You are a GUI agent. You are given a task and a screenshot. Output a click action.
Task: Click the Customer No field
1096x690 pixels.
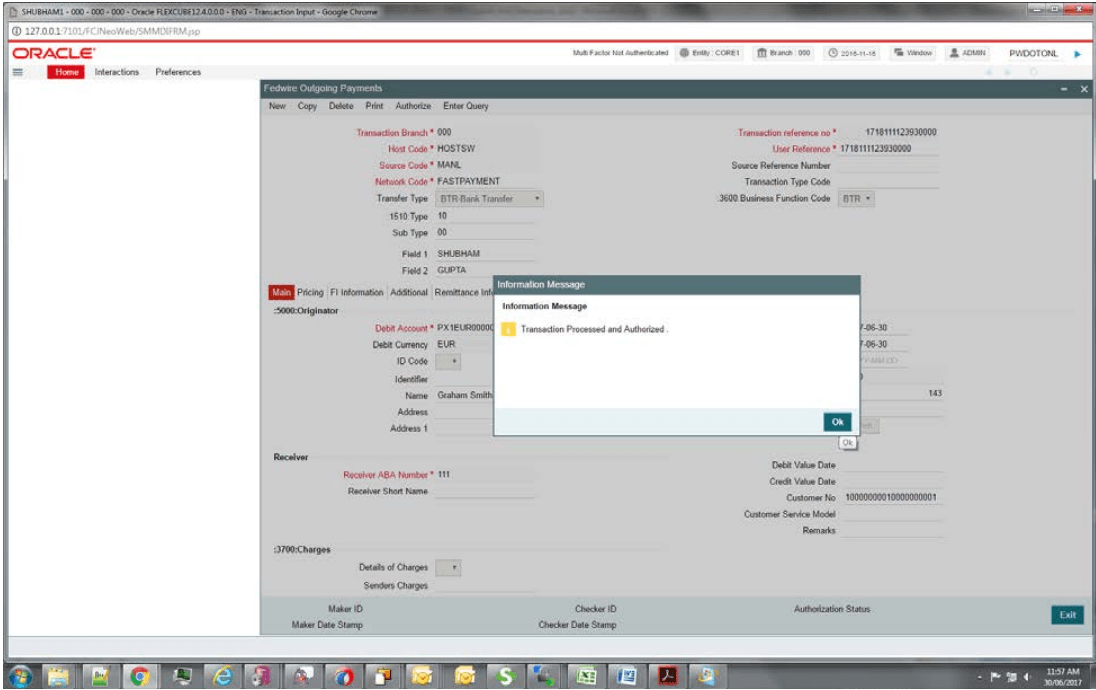click(891, 498)
